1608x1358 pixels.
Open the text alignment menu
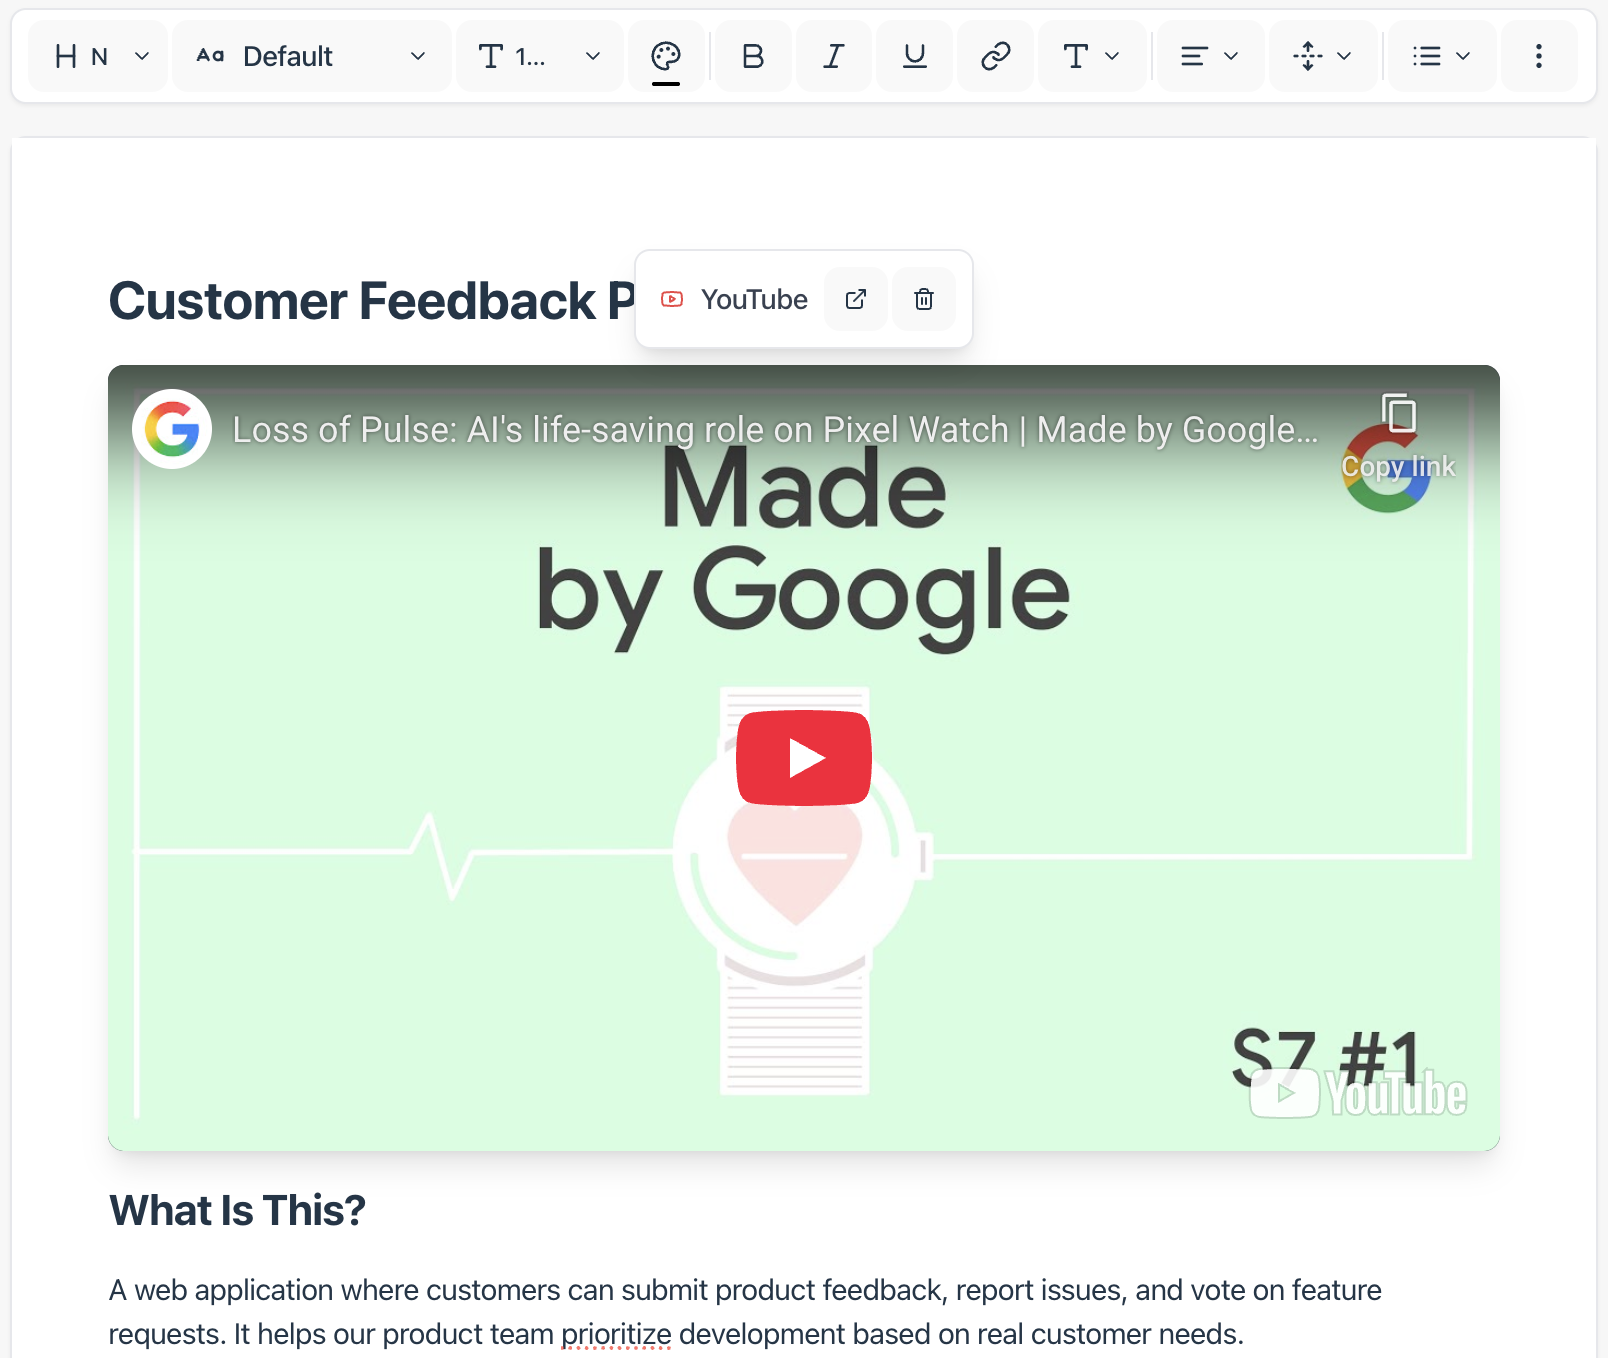[1209, 57]
